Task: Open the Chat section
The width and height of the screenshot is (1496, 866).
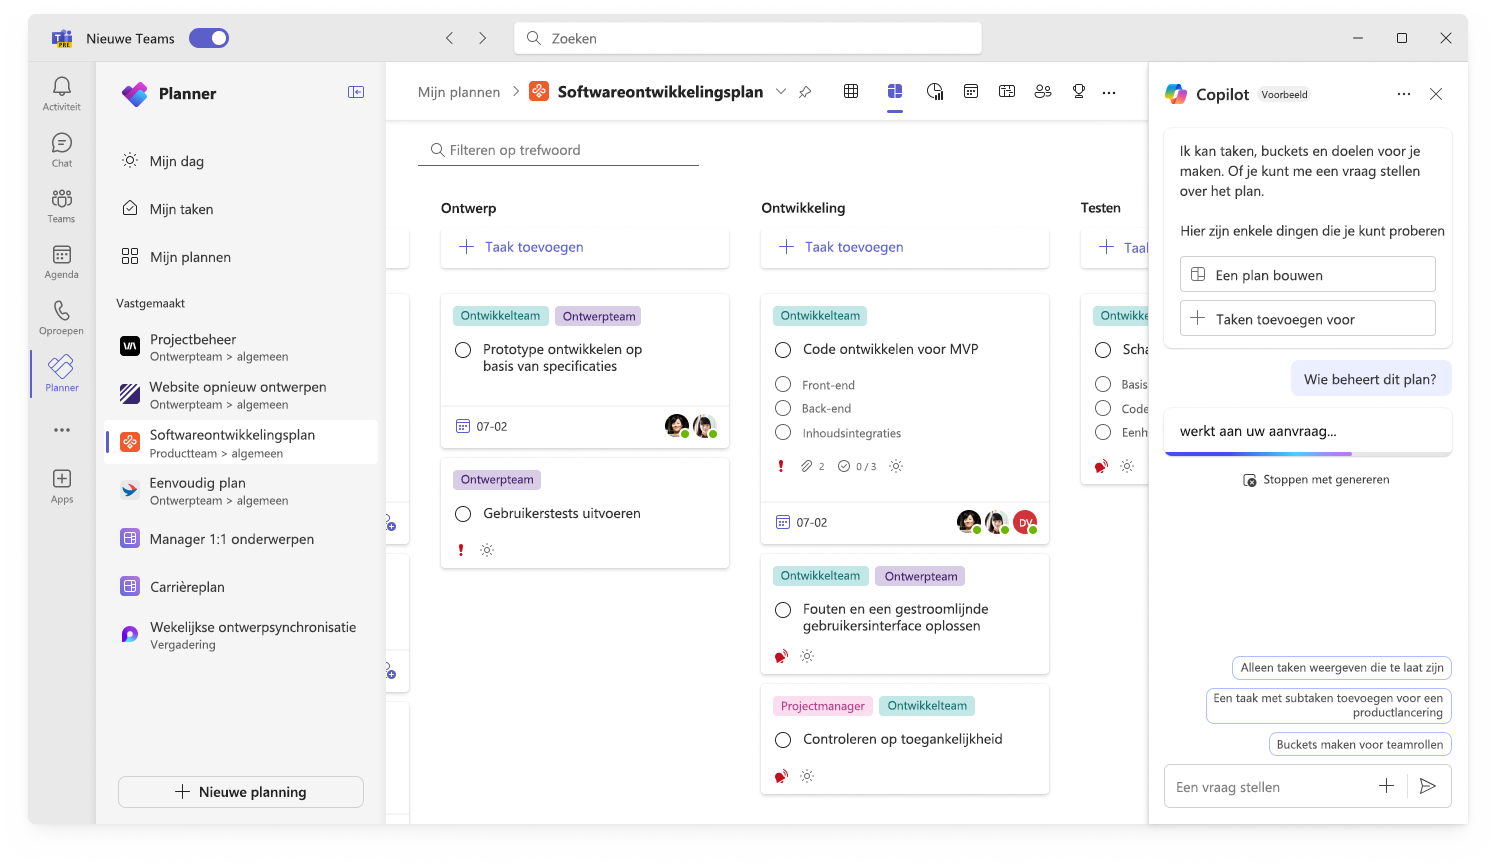Action: tap(62, 150)
